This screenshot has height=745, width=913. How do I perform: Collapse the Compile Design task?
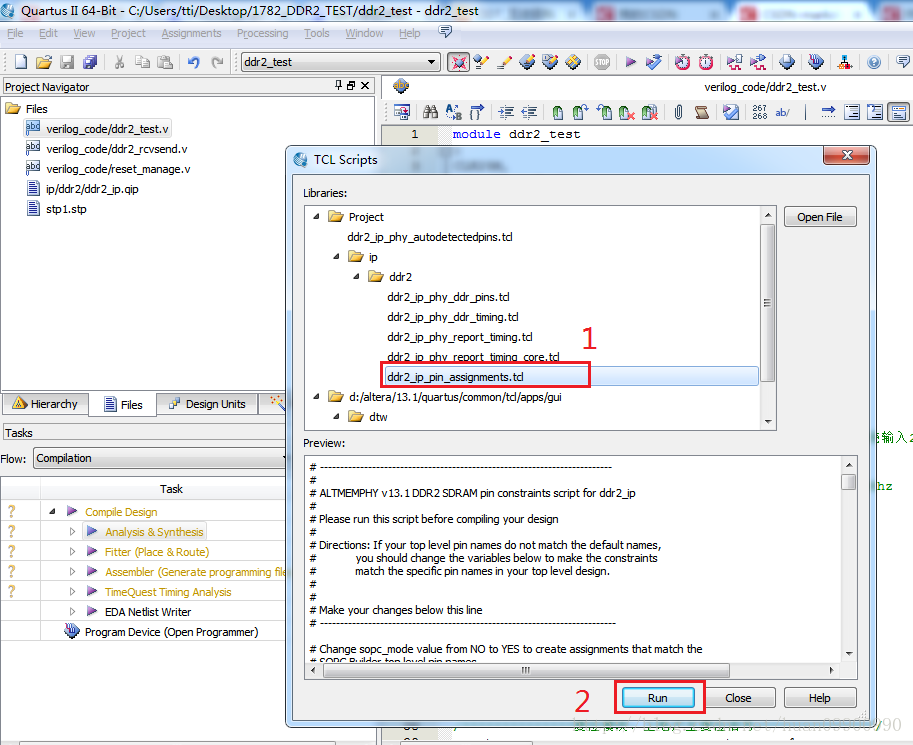[x=52, y=511]
